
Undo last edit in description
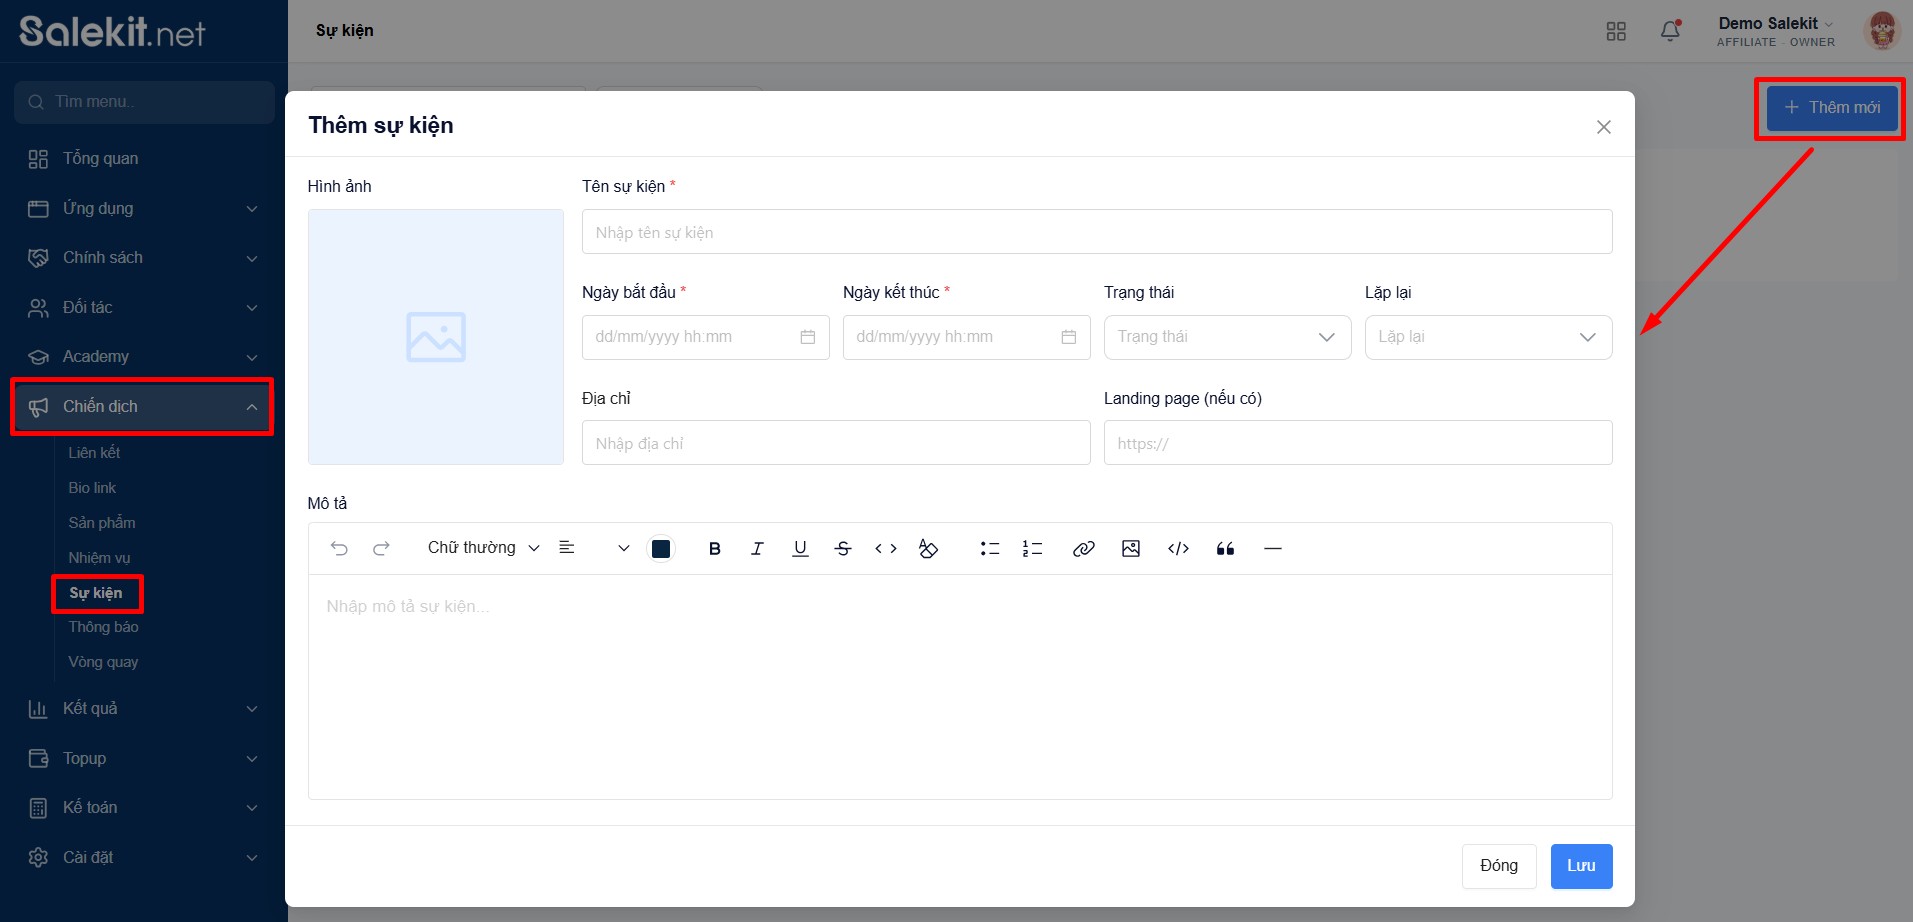[339, 548]
